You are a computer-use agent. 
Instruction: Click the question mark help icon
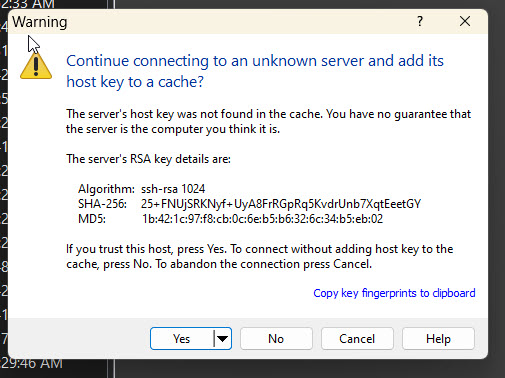point(420,22)
